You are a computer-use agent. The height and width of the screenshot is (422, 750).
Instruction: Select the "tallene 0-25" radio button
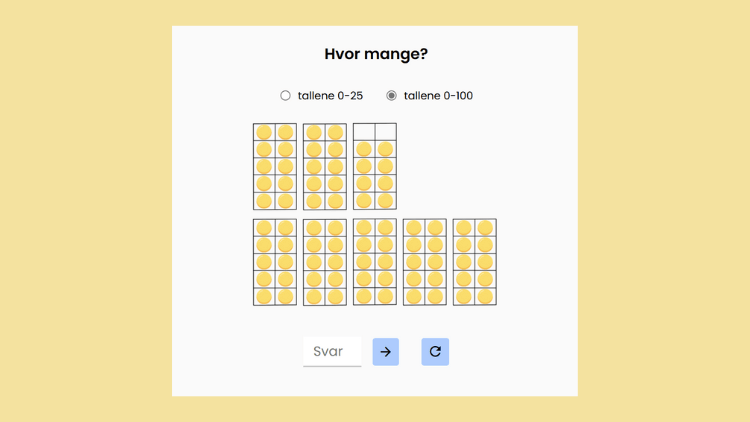[286, 96]
